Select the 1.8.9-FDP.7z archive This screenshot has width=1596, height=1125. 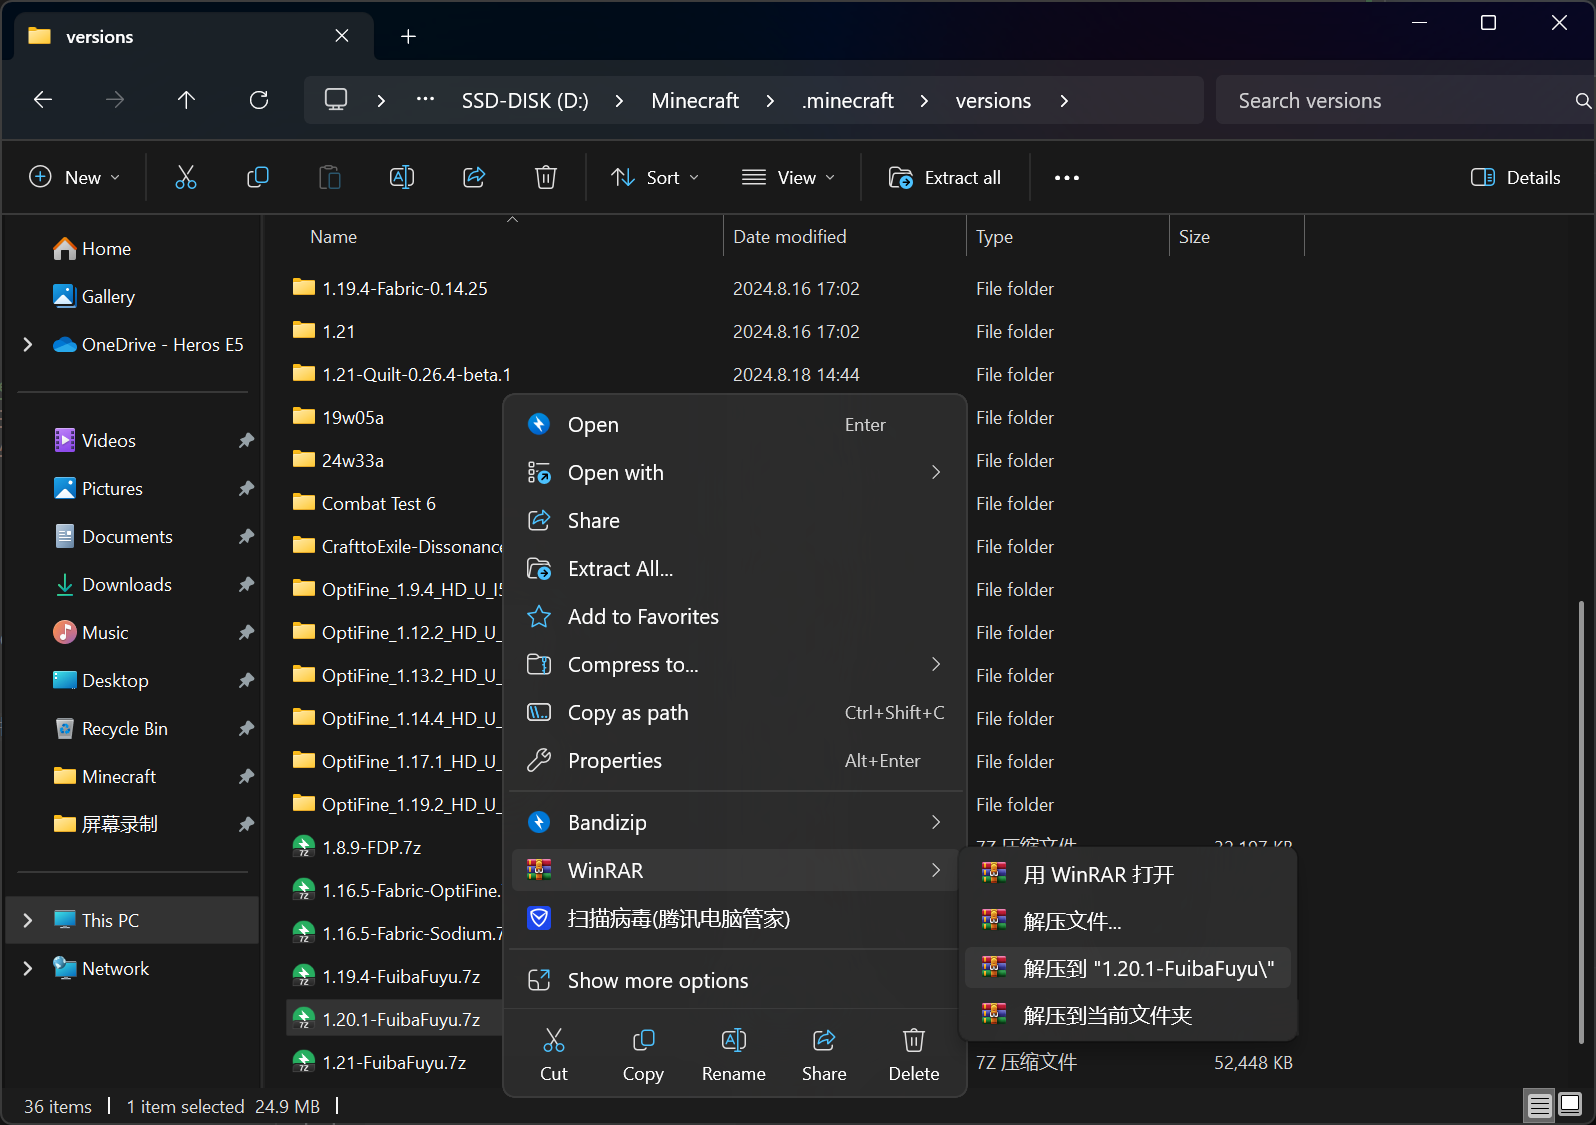(371, 848)
